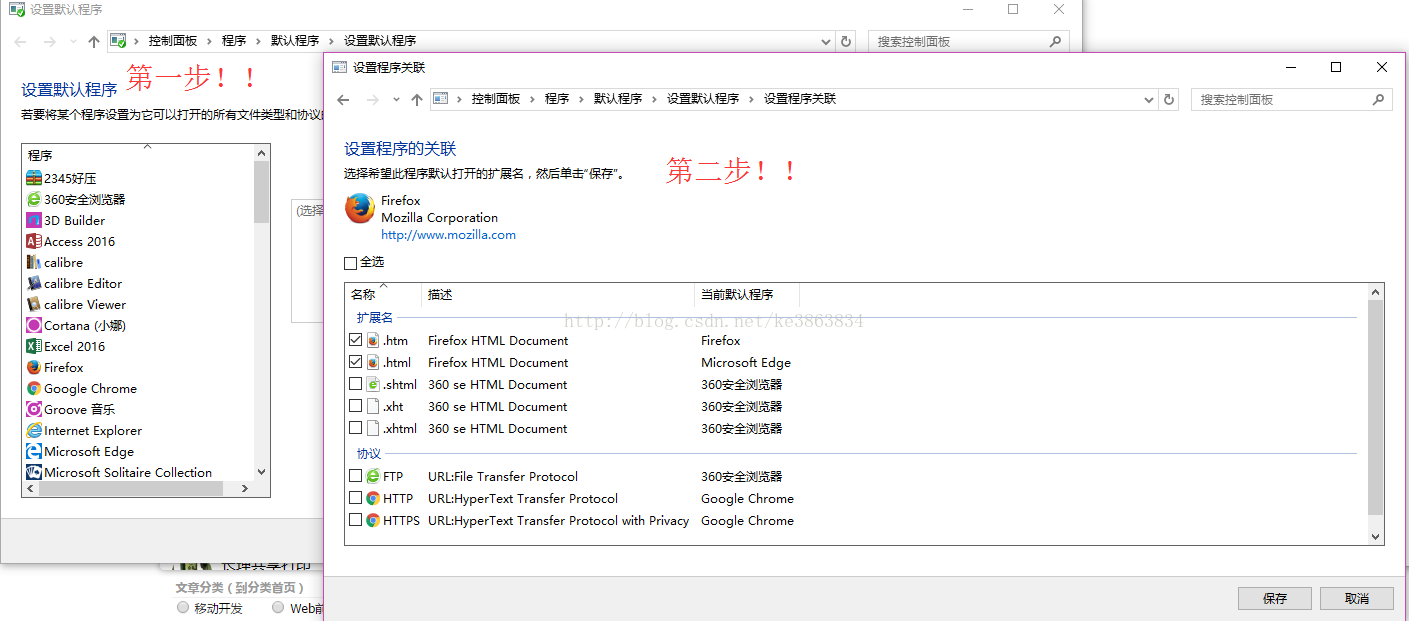Go back in 设置程序关联 window
Viewport: 1409px width, 621px height.
(x=344, y=99)
